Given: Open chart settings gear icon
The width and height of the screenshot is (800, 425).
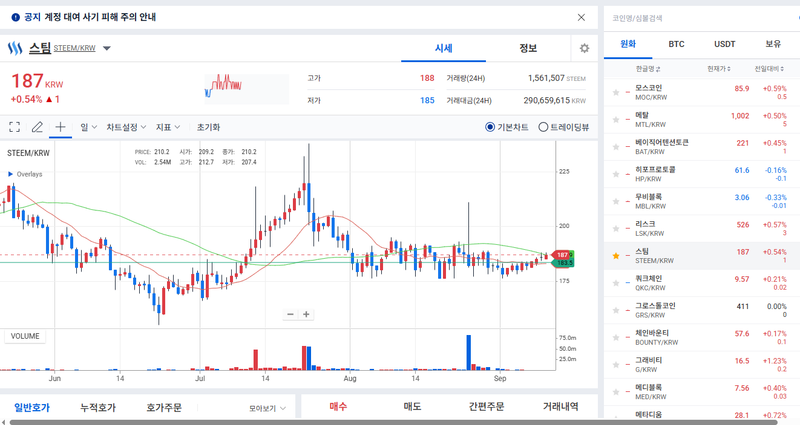Looking at the screenshot, I should 584,48.
